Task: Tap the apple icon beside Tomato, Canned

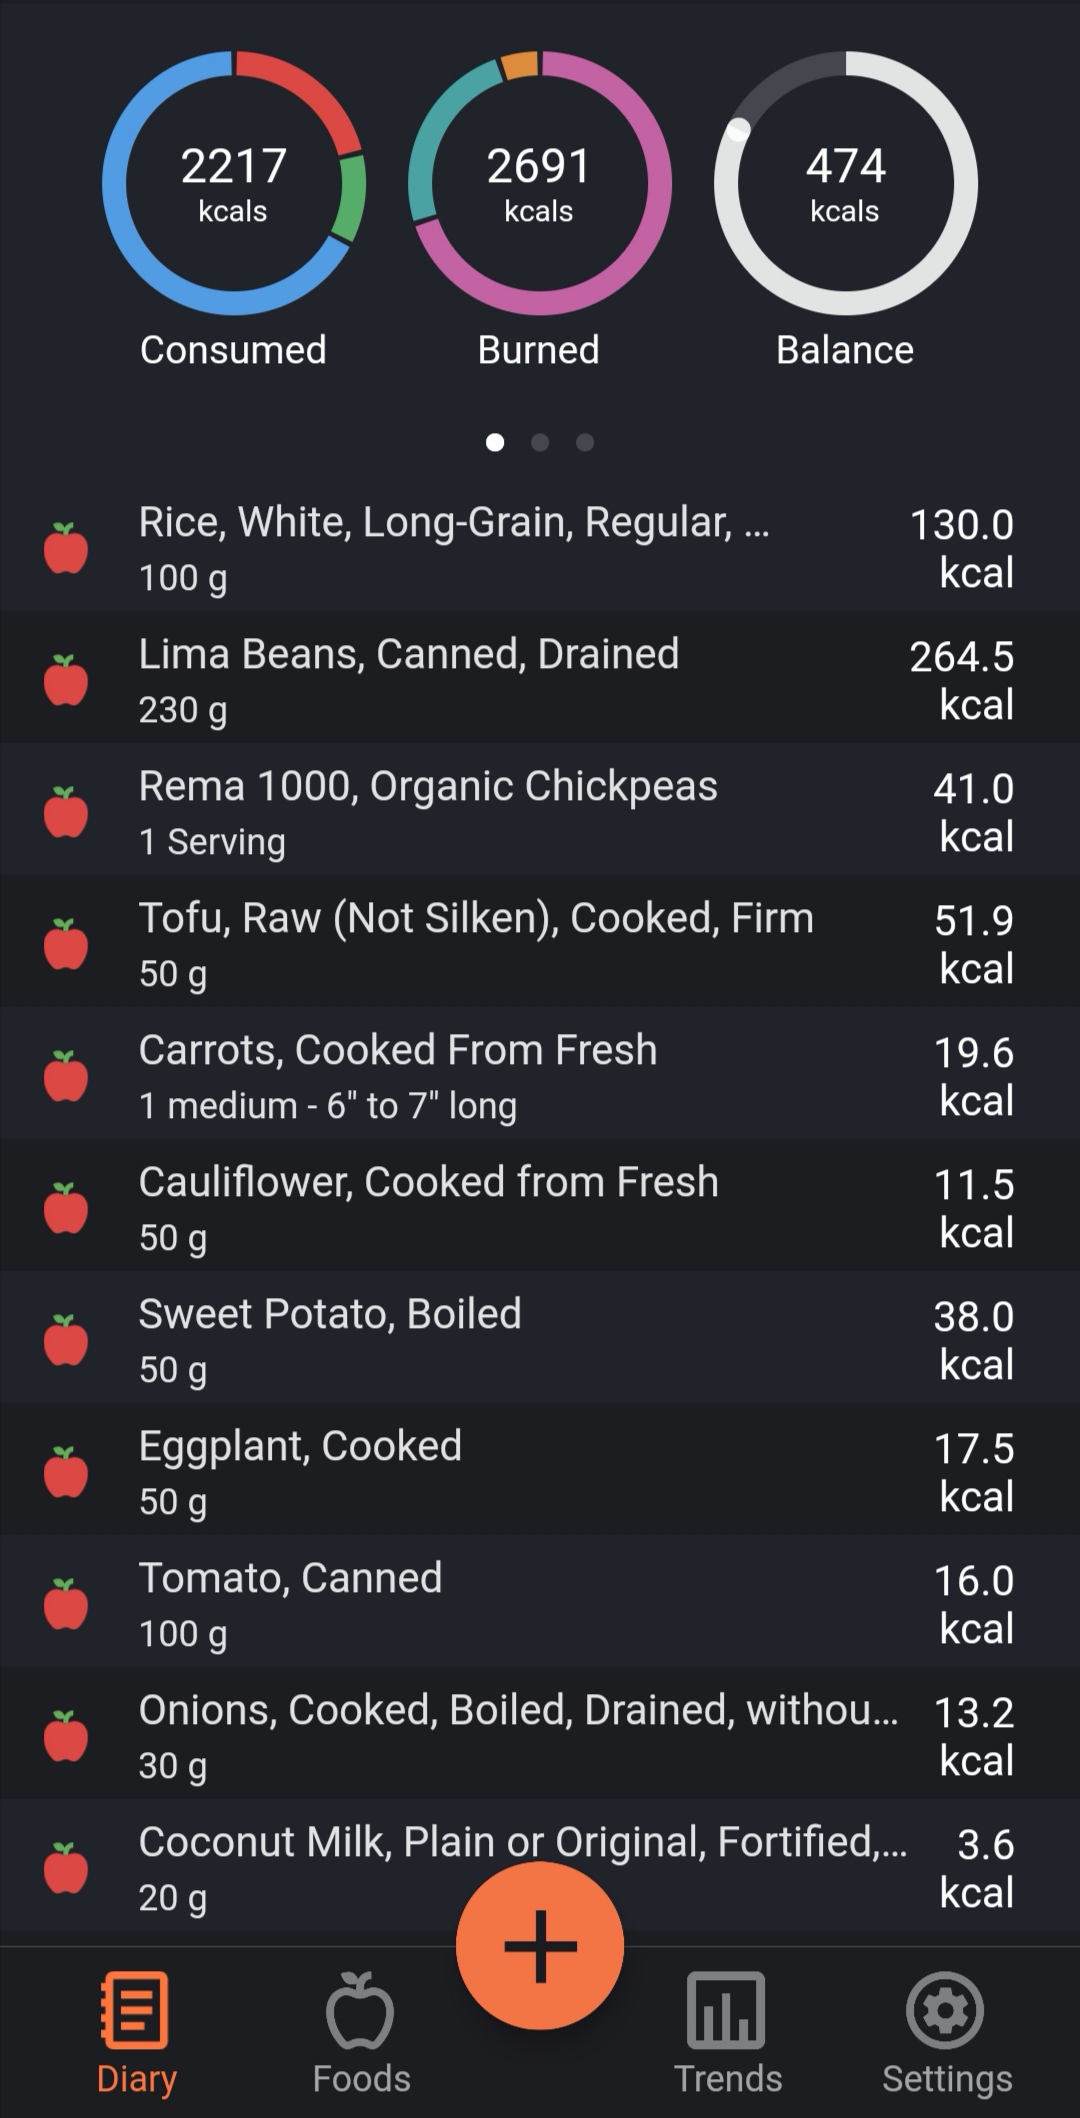Action: click(x=66, y=1605)
